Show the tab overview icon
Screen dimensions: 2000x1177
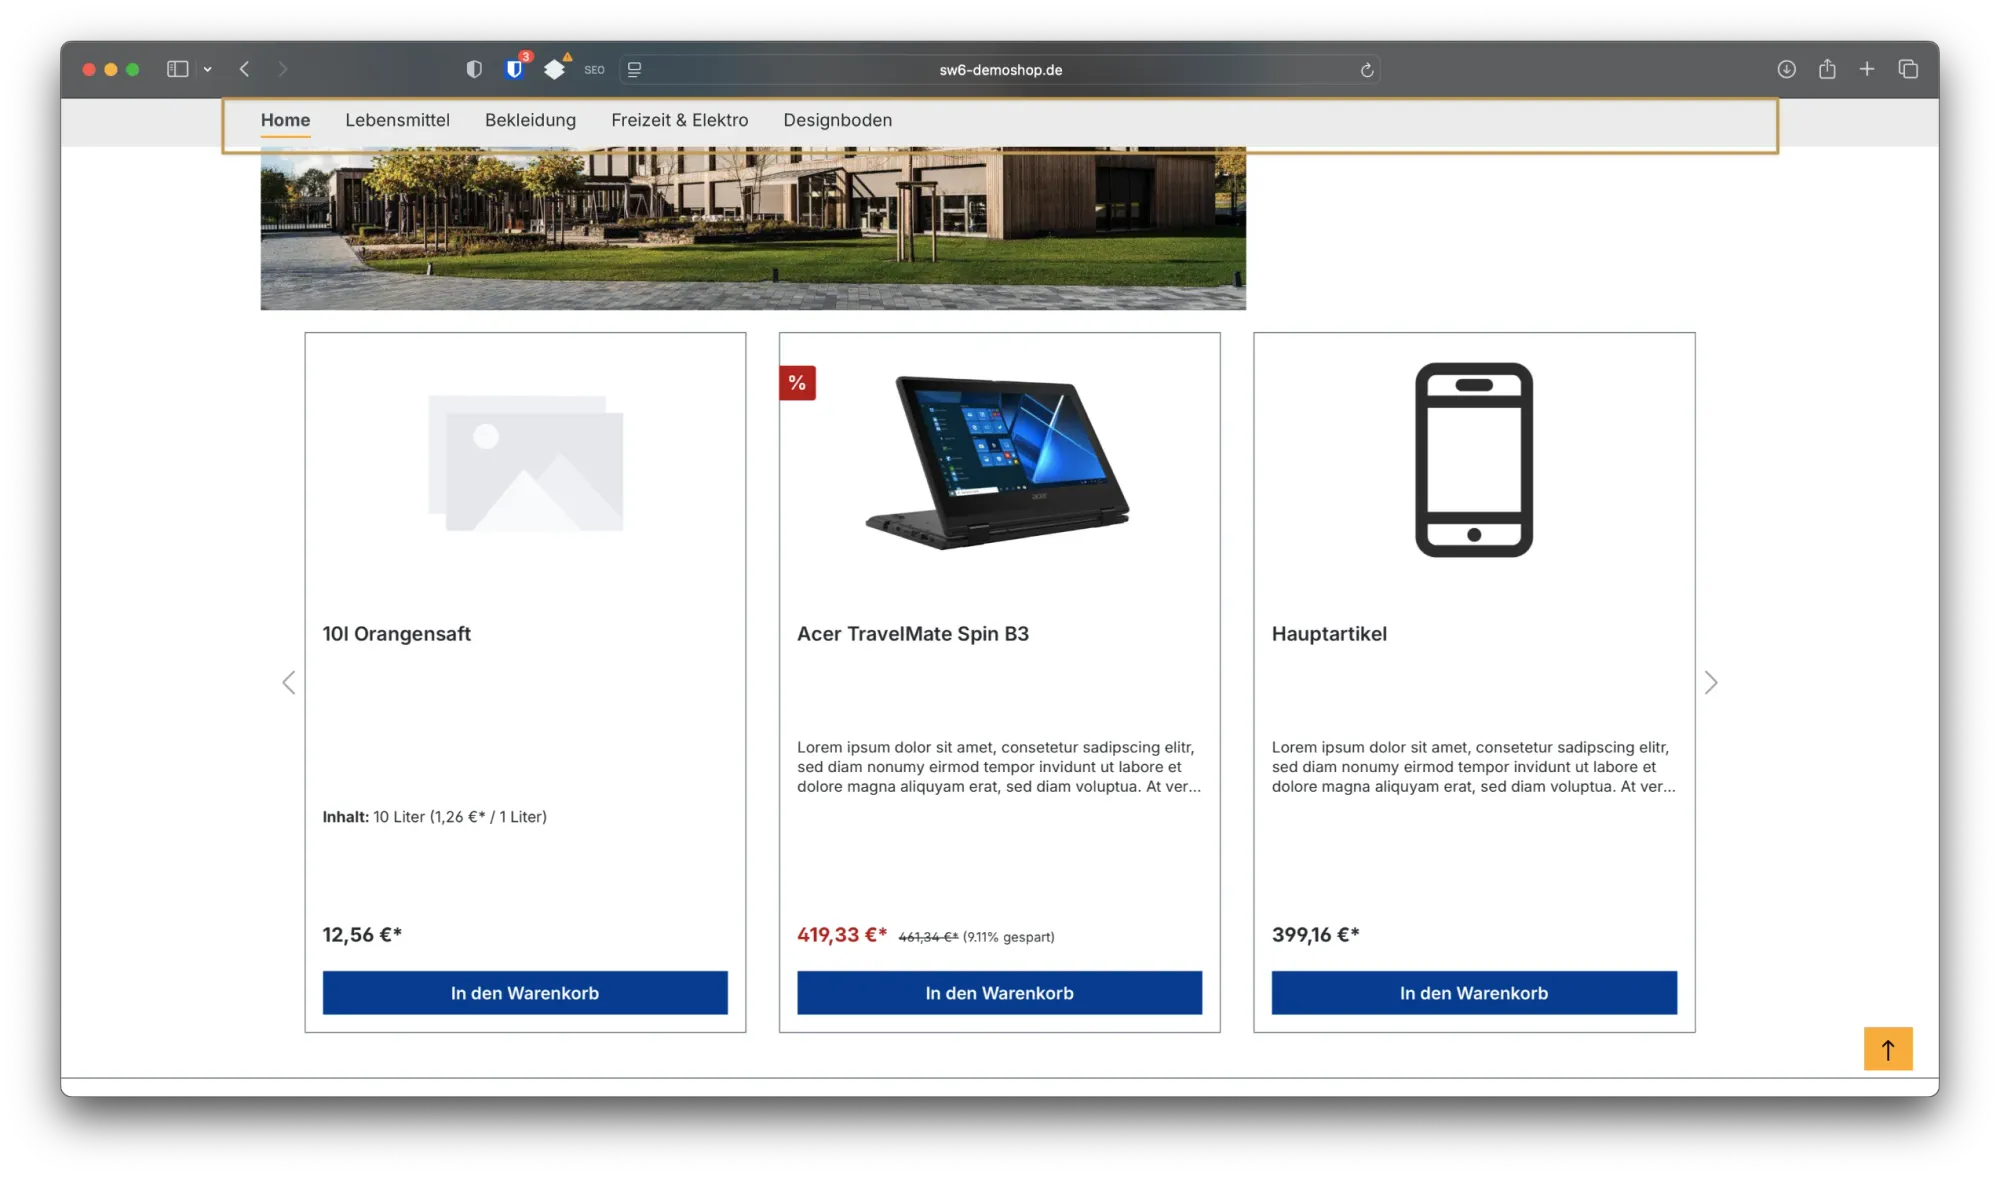pos(1908,69)
